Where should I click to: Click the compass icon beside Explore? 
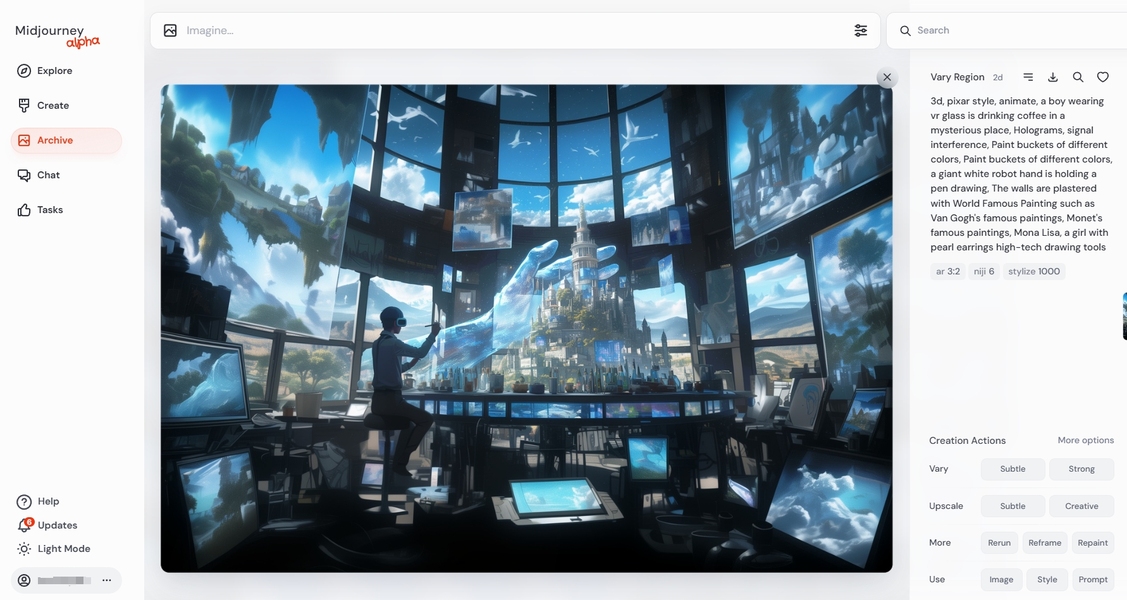coord(24,70)
